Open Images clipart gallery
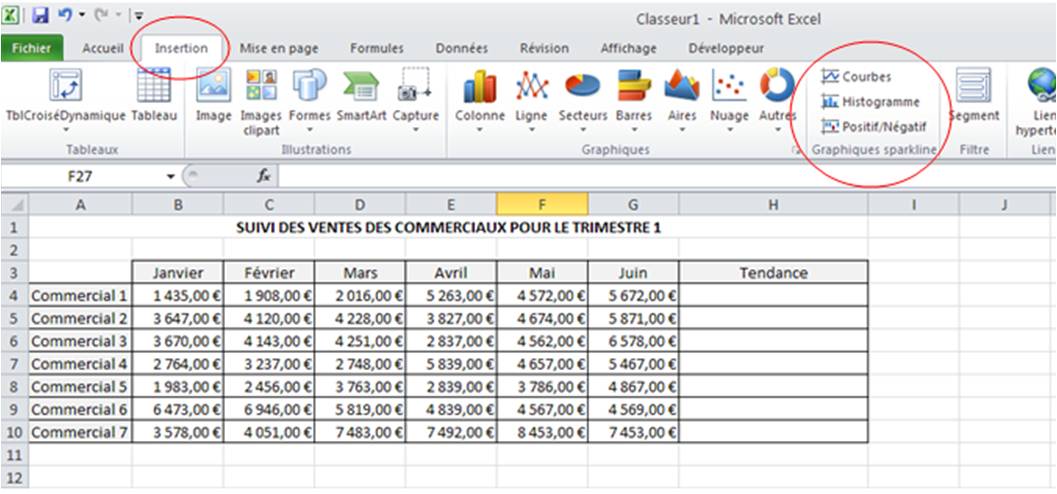1057x494 pixels. coord(261,101)
